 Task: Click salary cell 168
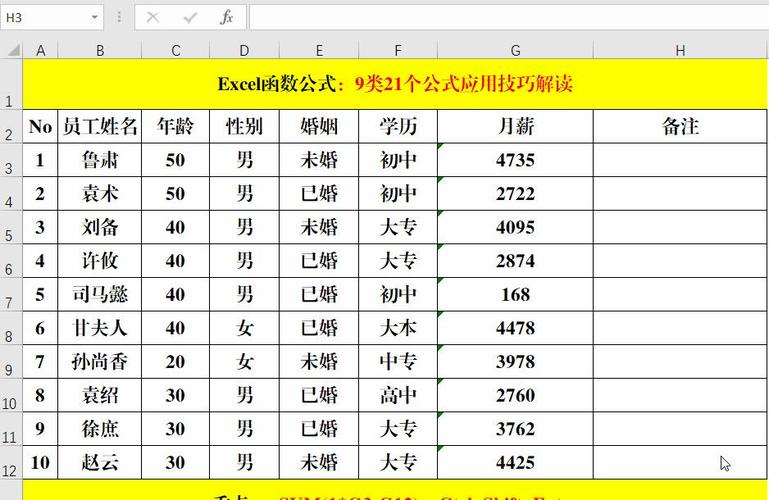515,295
